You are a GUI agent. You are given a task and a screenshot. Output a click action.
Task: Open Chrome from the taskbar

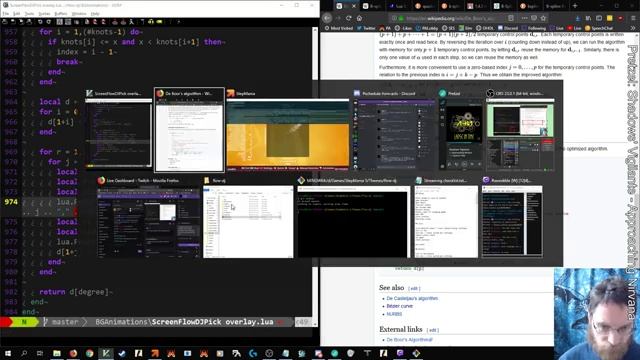tap(89, 353)
